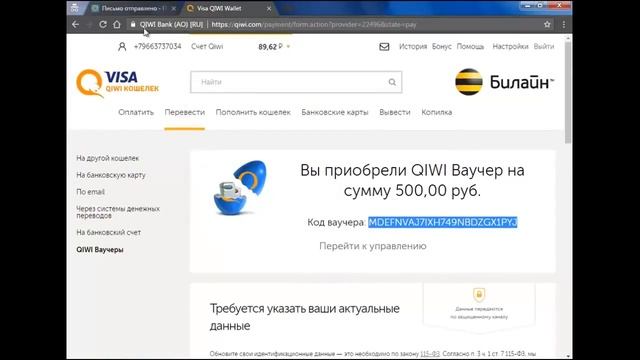The height and width of the screenshot is (360, 640).
Task: Open the Банковские карты section
Action: point(335,112)
